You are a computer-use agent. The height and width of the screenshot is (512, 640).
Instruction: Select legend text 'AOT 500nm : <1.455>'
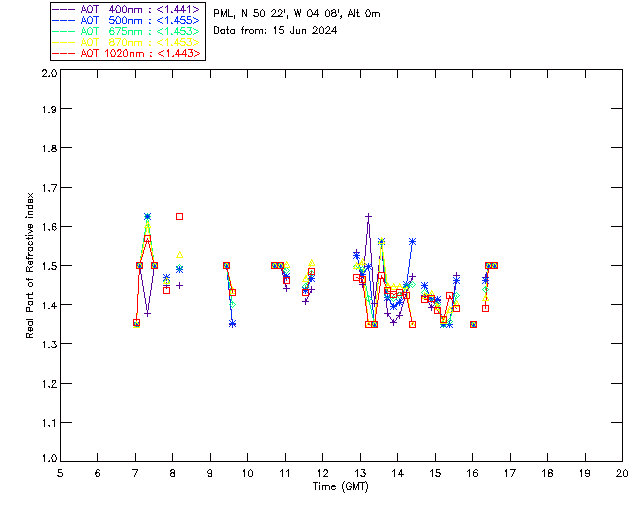140,20
